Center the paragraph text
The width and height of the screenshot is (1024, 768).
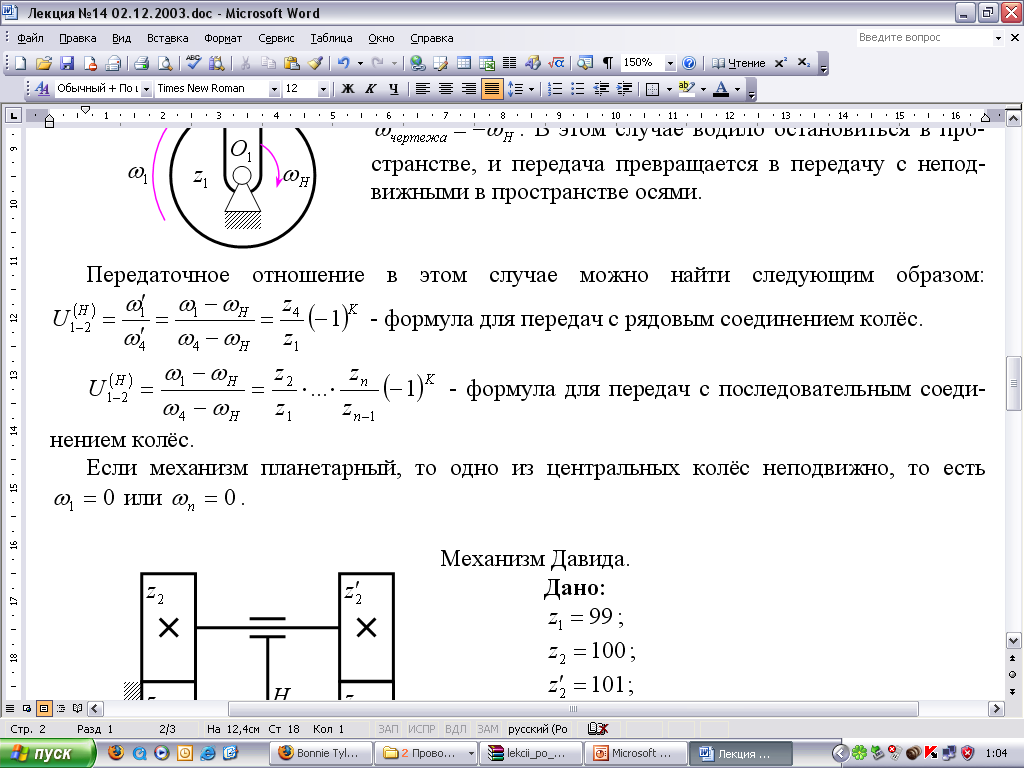445,89
